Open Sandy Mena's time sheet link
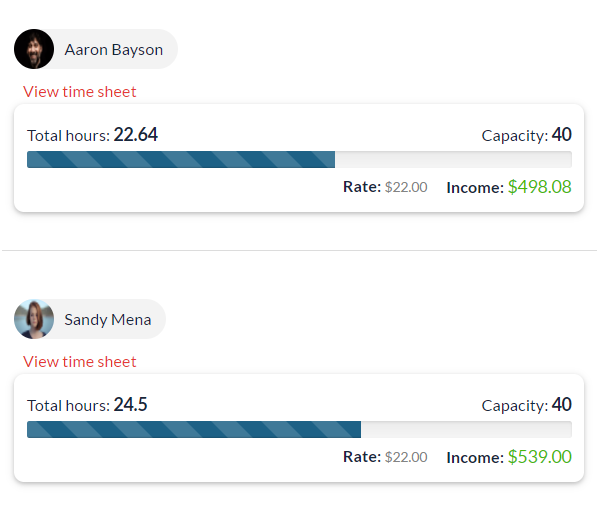The height and width of the screenshot is (516, 600). click(x=80, y=362)
